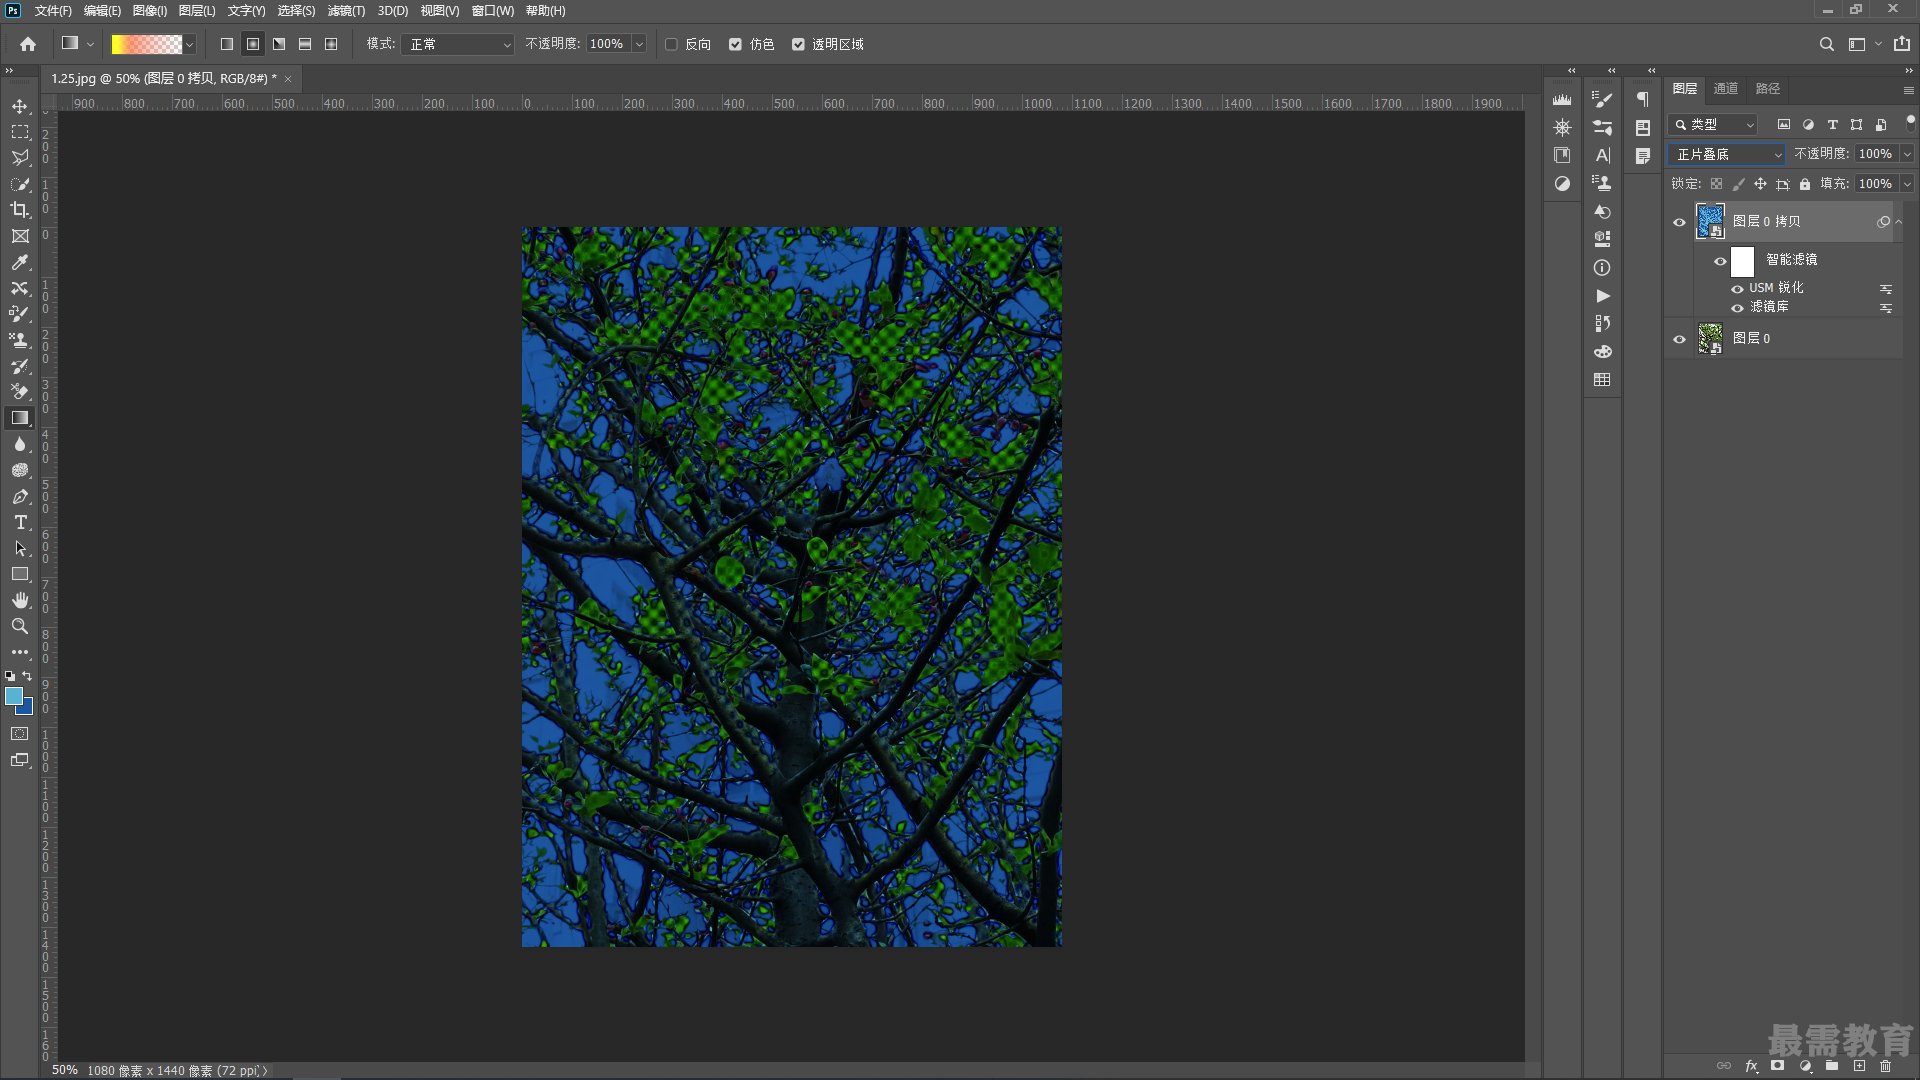The width and height of the screenshot is (1920, 1080).
Task: Select the Clone Stamp tool
Action: coord(20,340)
